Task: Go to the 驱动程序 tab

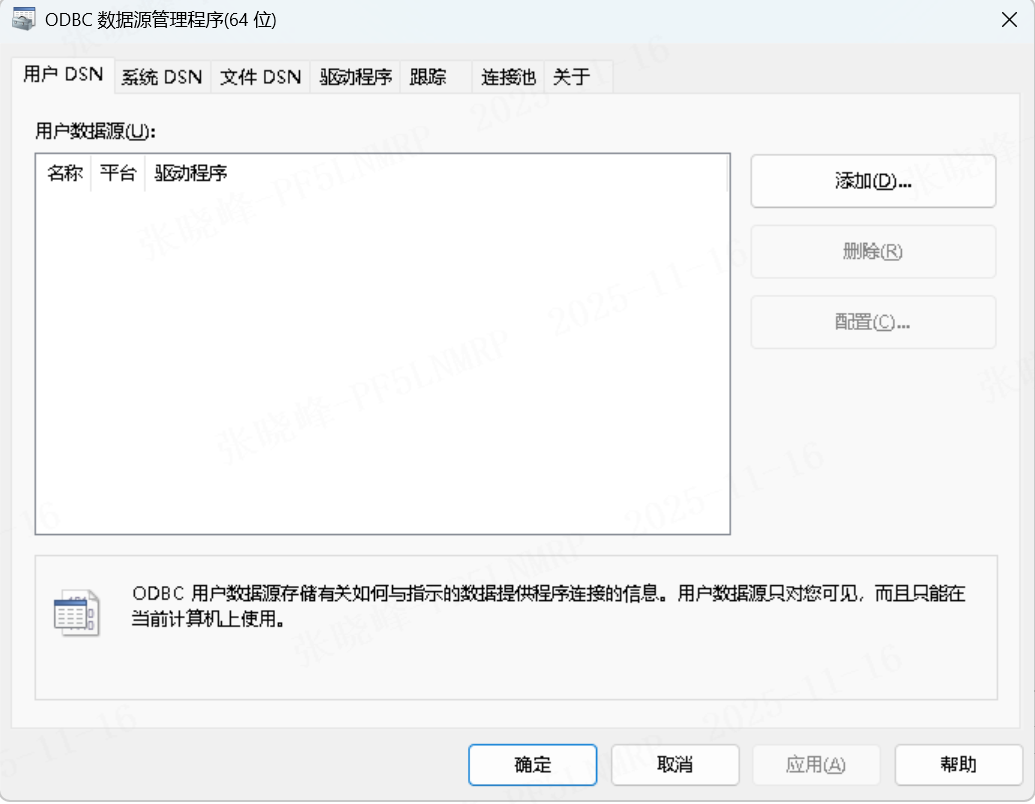Action: coord(356,77)
